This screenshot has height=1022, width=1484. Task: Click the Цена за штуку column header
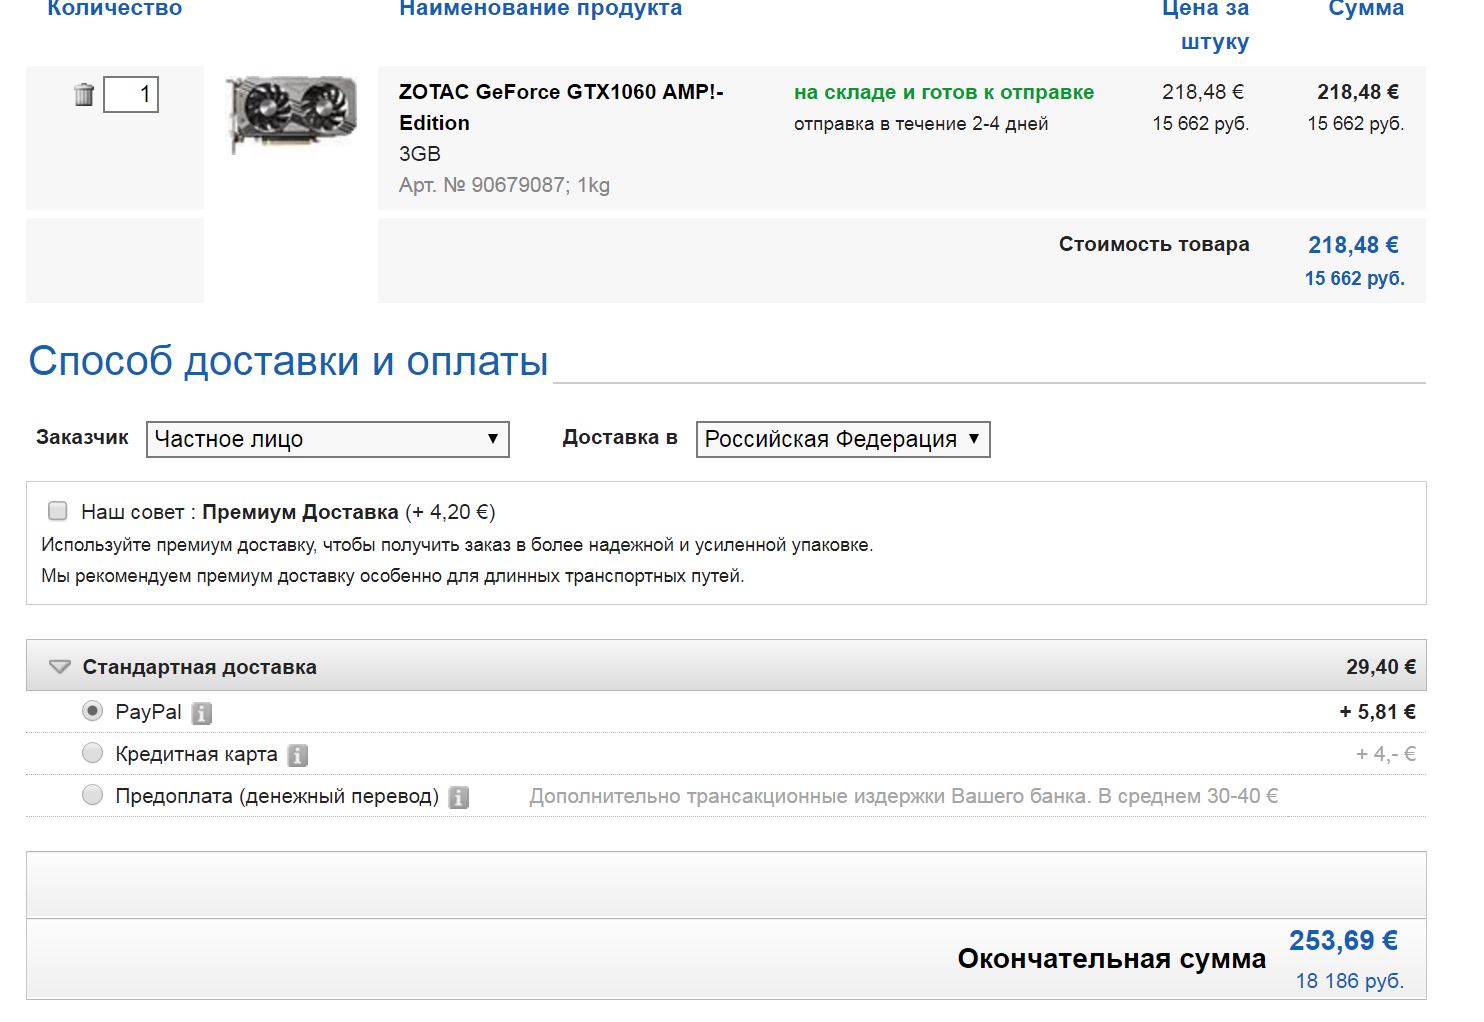pyautogui.click(x=1206, y=25)
